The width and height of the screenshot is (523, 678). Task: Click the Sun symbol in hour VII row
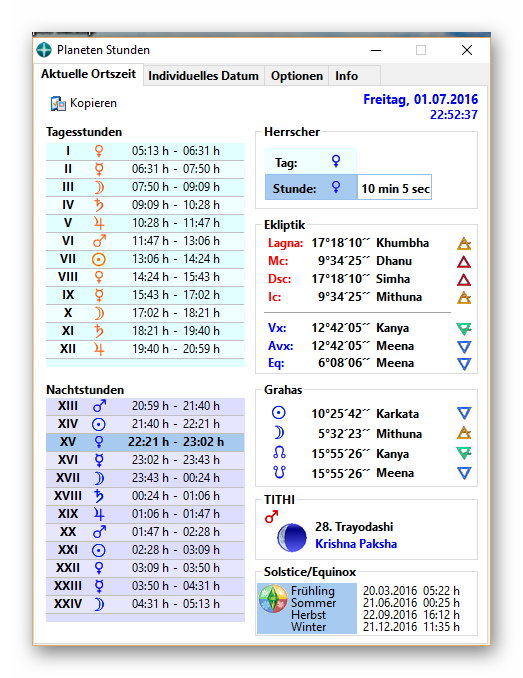99,259
